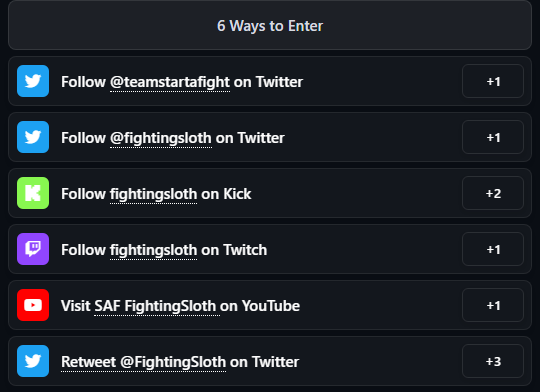Click Twitter icon beside Follow @fightingsloth
The image size is (540, 392).
(33, 137)
